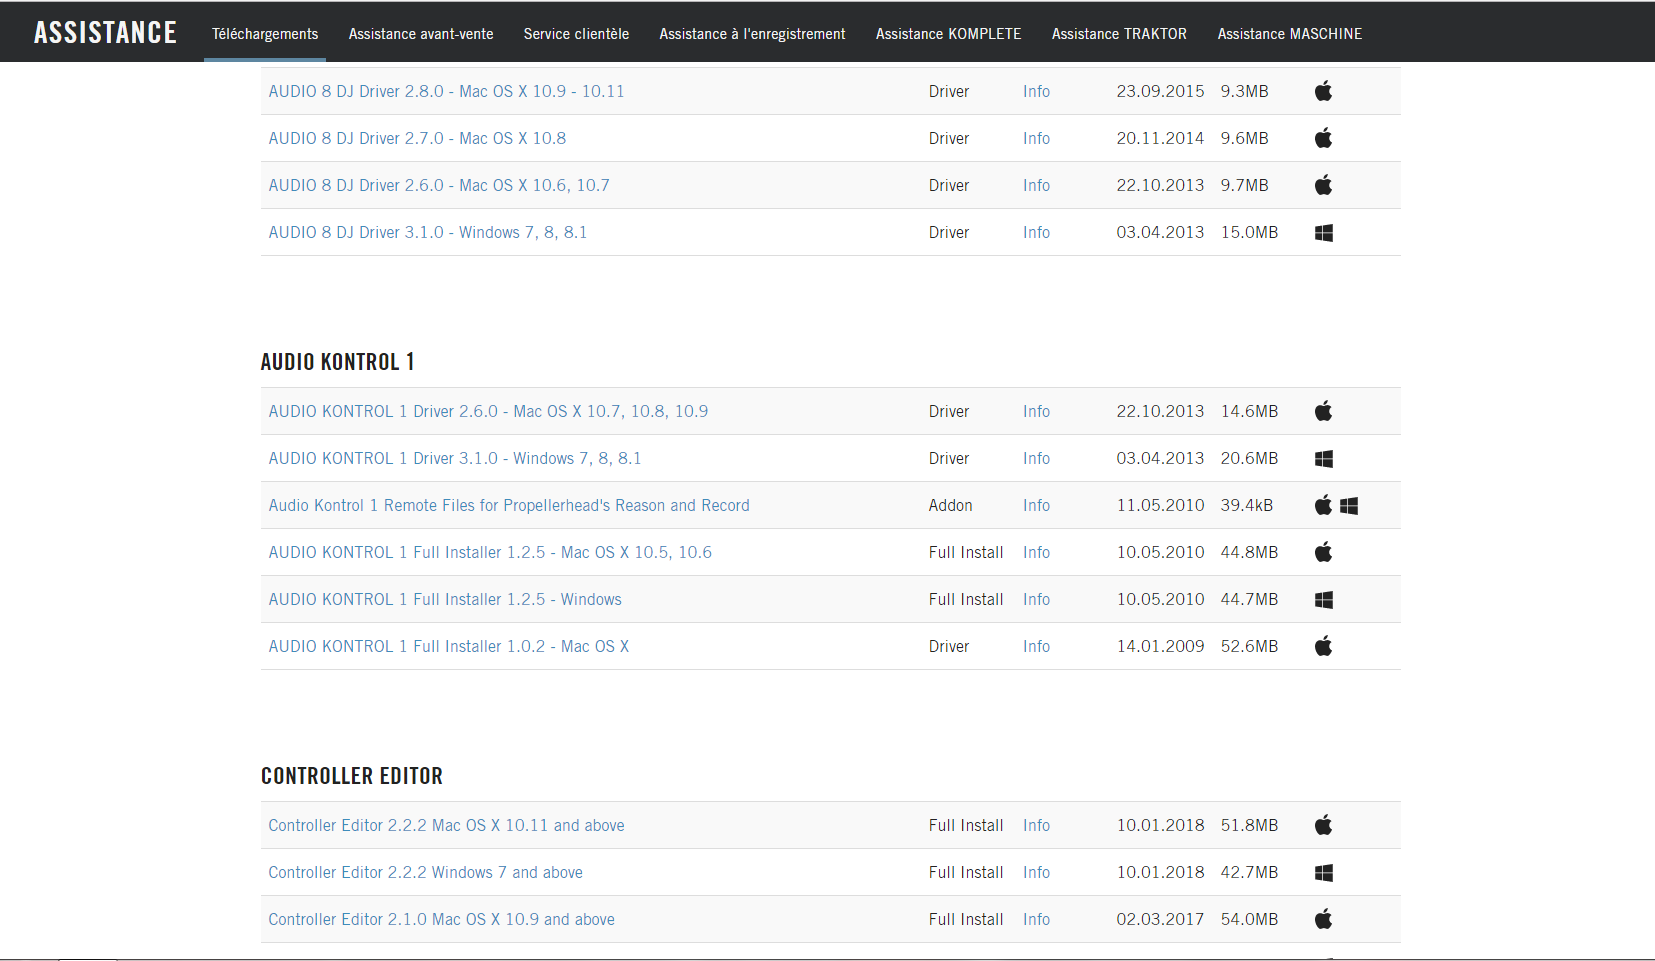Open Info for Full Installer 1.0.2 row

tap(1036, 646)
